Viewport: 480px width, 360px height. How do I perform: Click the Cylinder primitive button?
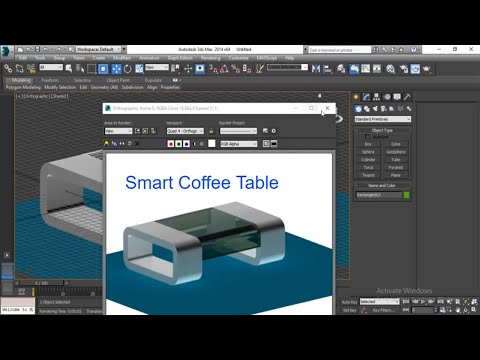pyautogui.click(x=368, y=159)
